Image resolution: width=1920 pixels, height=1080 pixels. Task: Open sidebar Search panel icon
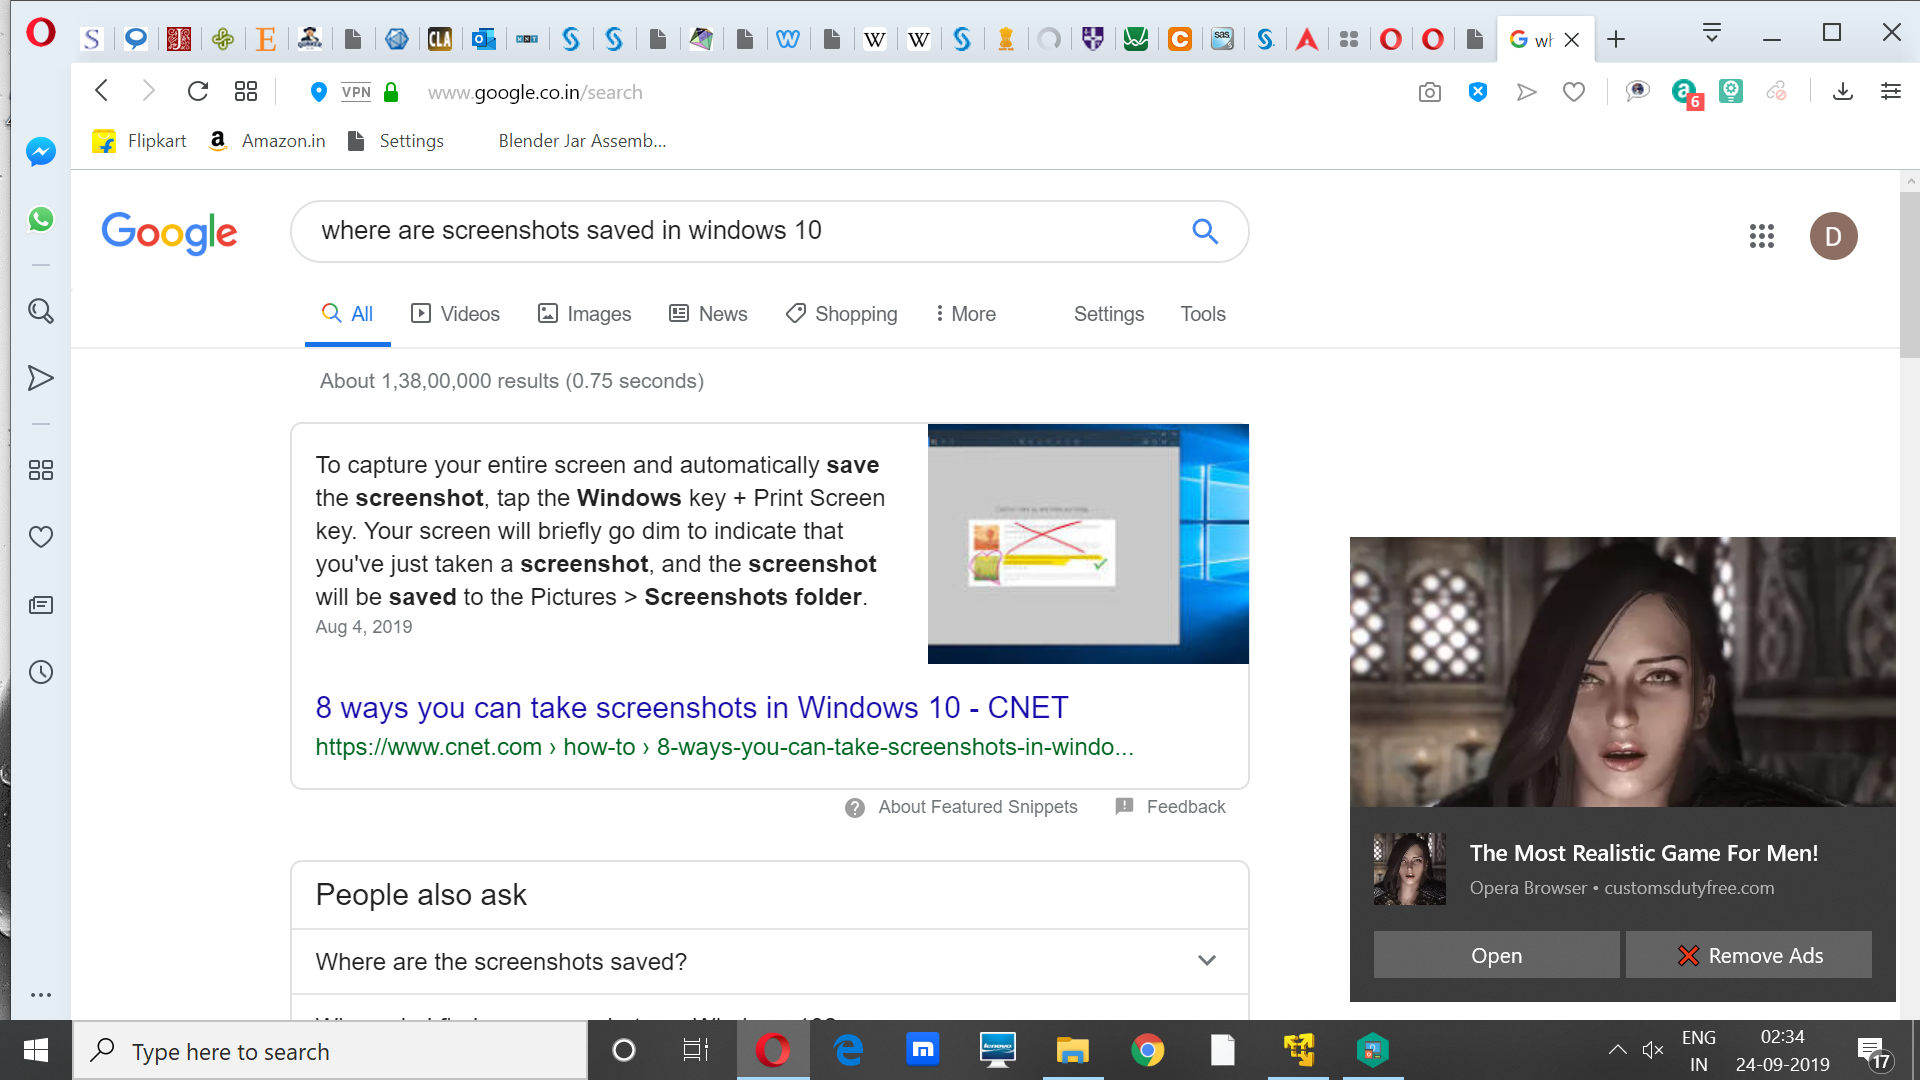click(41, 311)
